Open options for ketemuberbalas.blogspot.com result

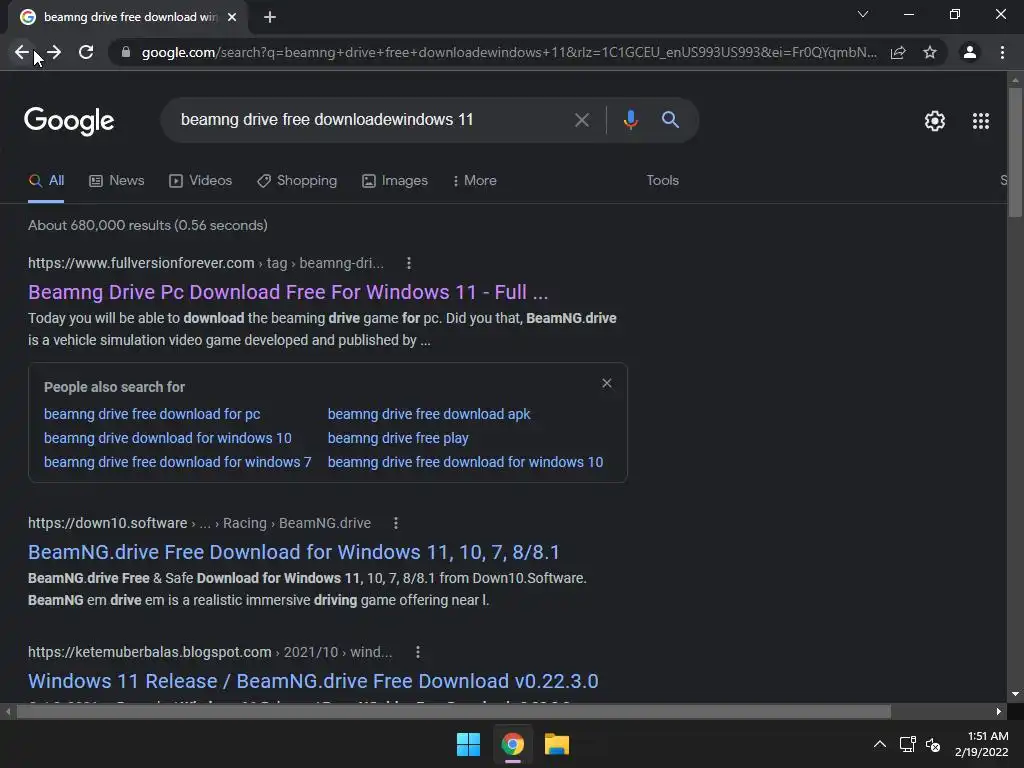click(x=418, y=652)
